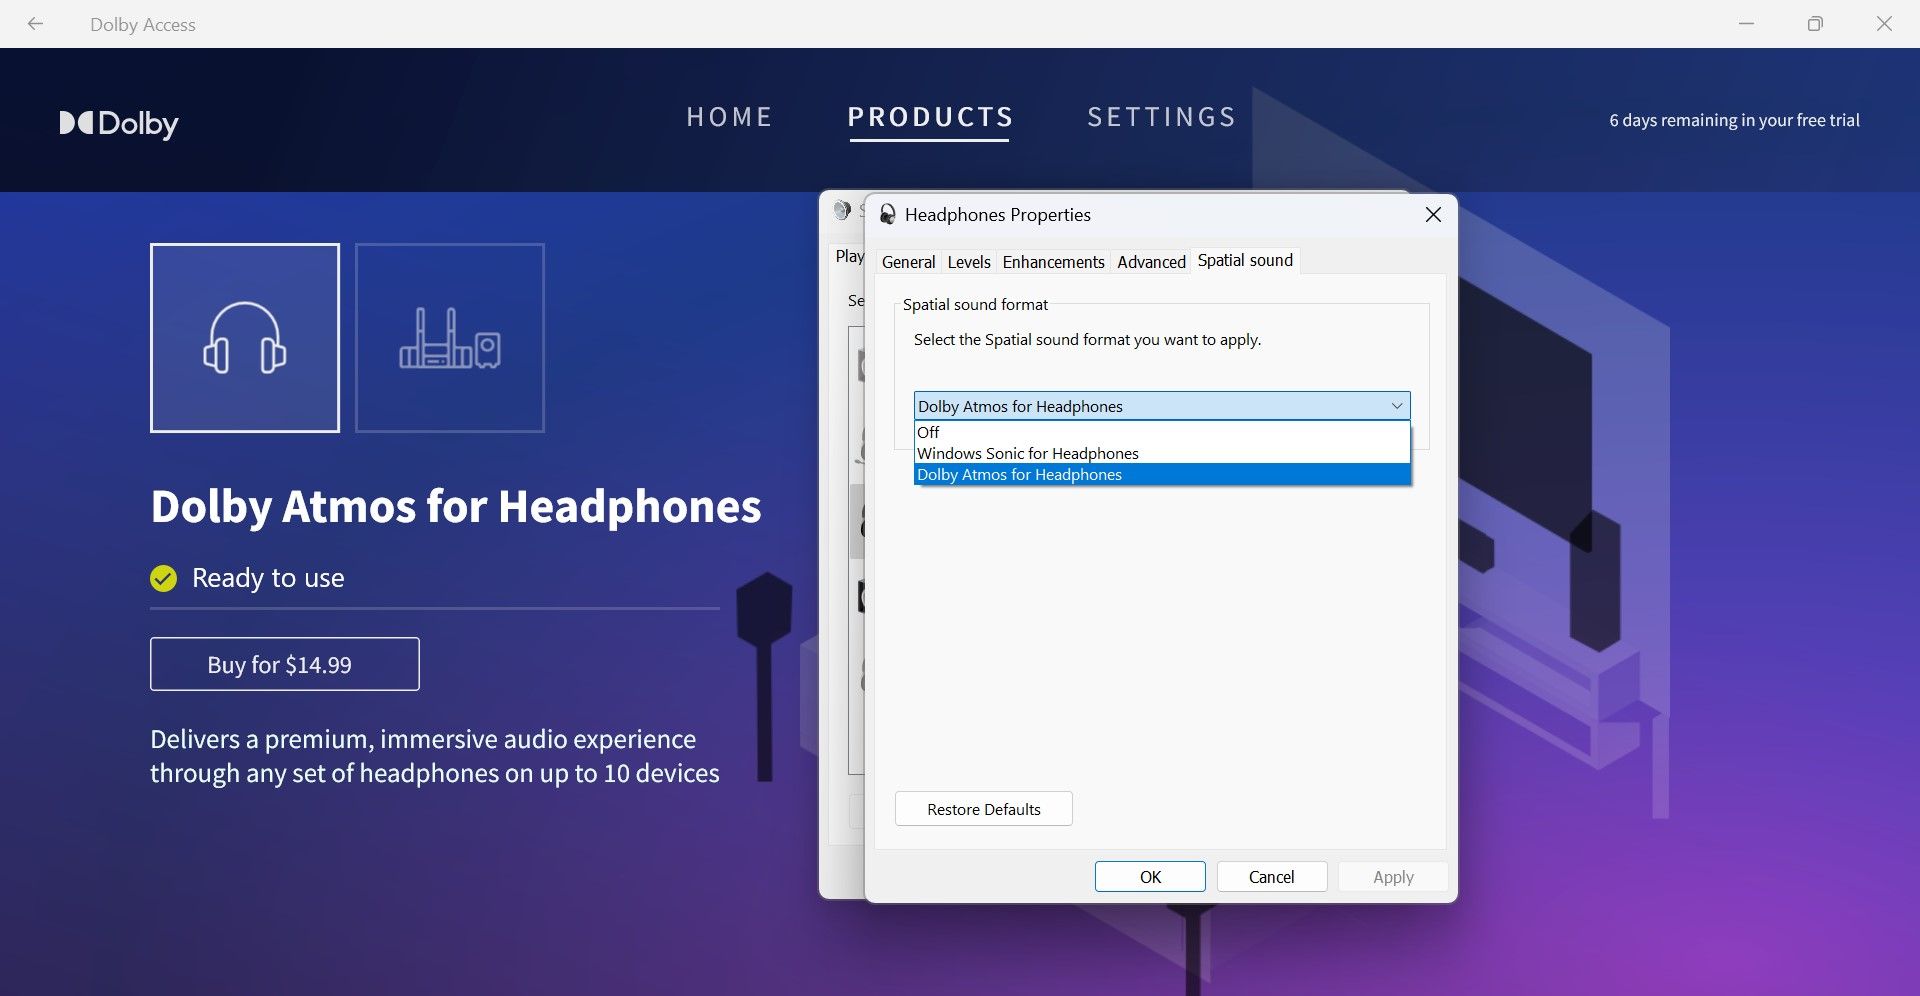1920x996 pixels.
Task: Select the home theater system product tile
Action: click(x=449, y=338)
